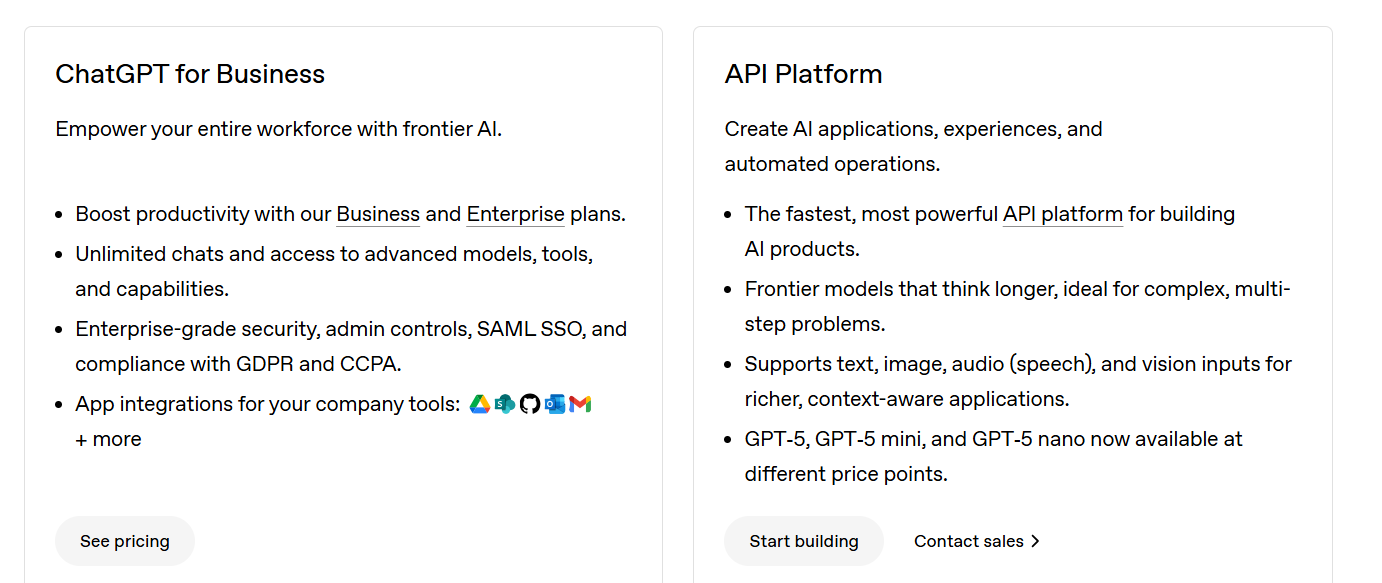The image size is (1382, 583).
Task: Expand the '+ more' integrations list
Action: coord(108,438)
